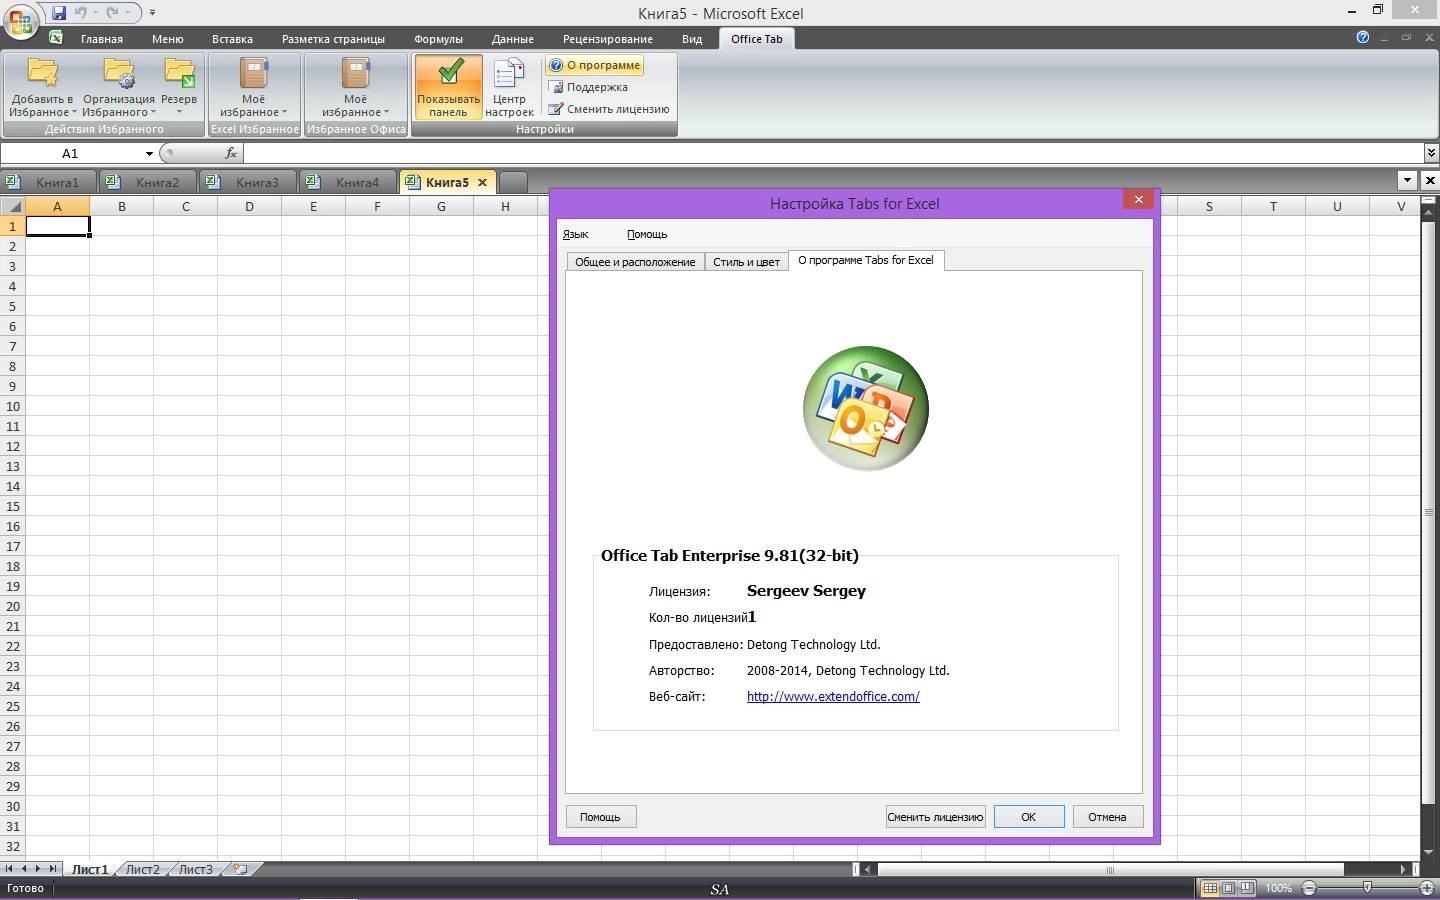1440x900 pixels.
Task: Select Page Break Preview in status bar
Action: [1247, 888]
